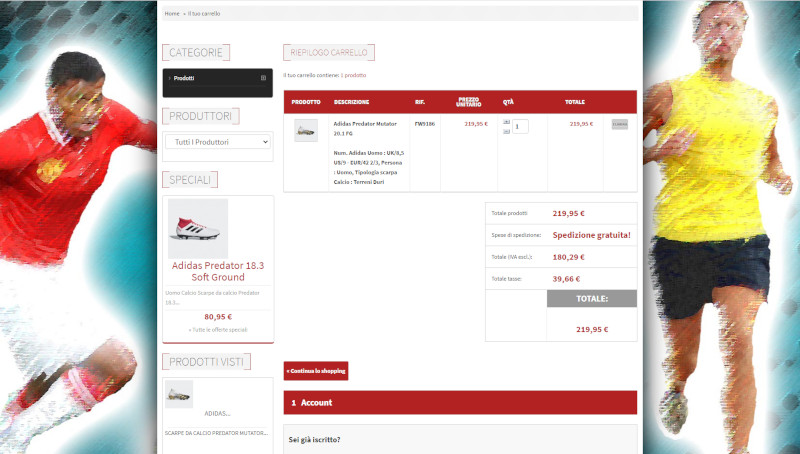This screenshot has width=800, height=454.
Task: Click the Sei già iscritto? heading
Action: [314, 440]
